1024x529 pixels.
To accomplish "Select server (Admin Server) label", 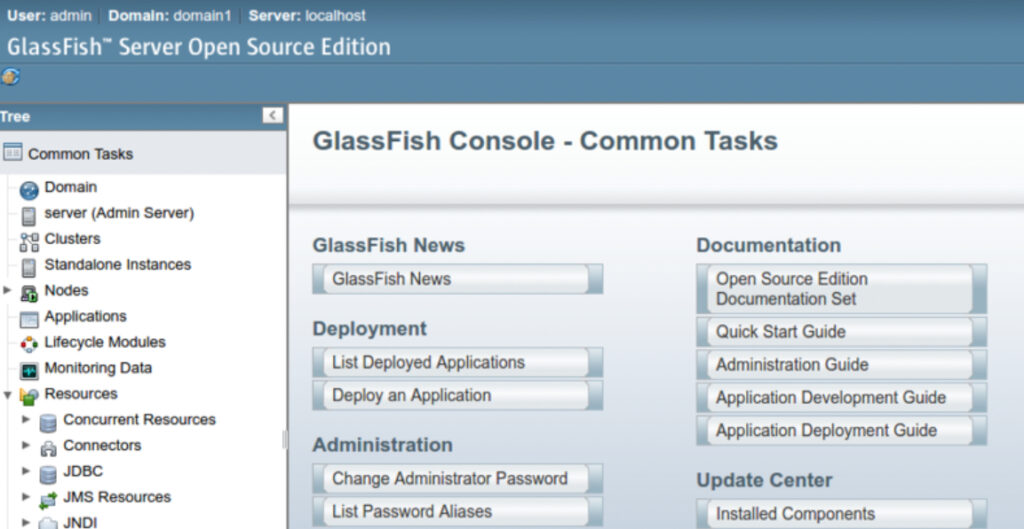I will [119, 213].
